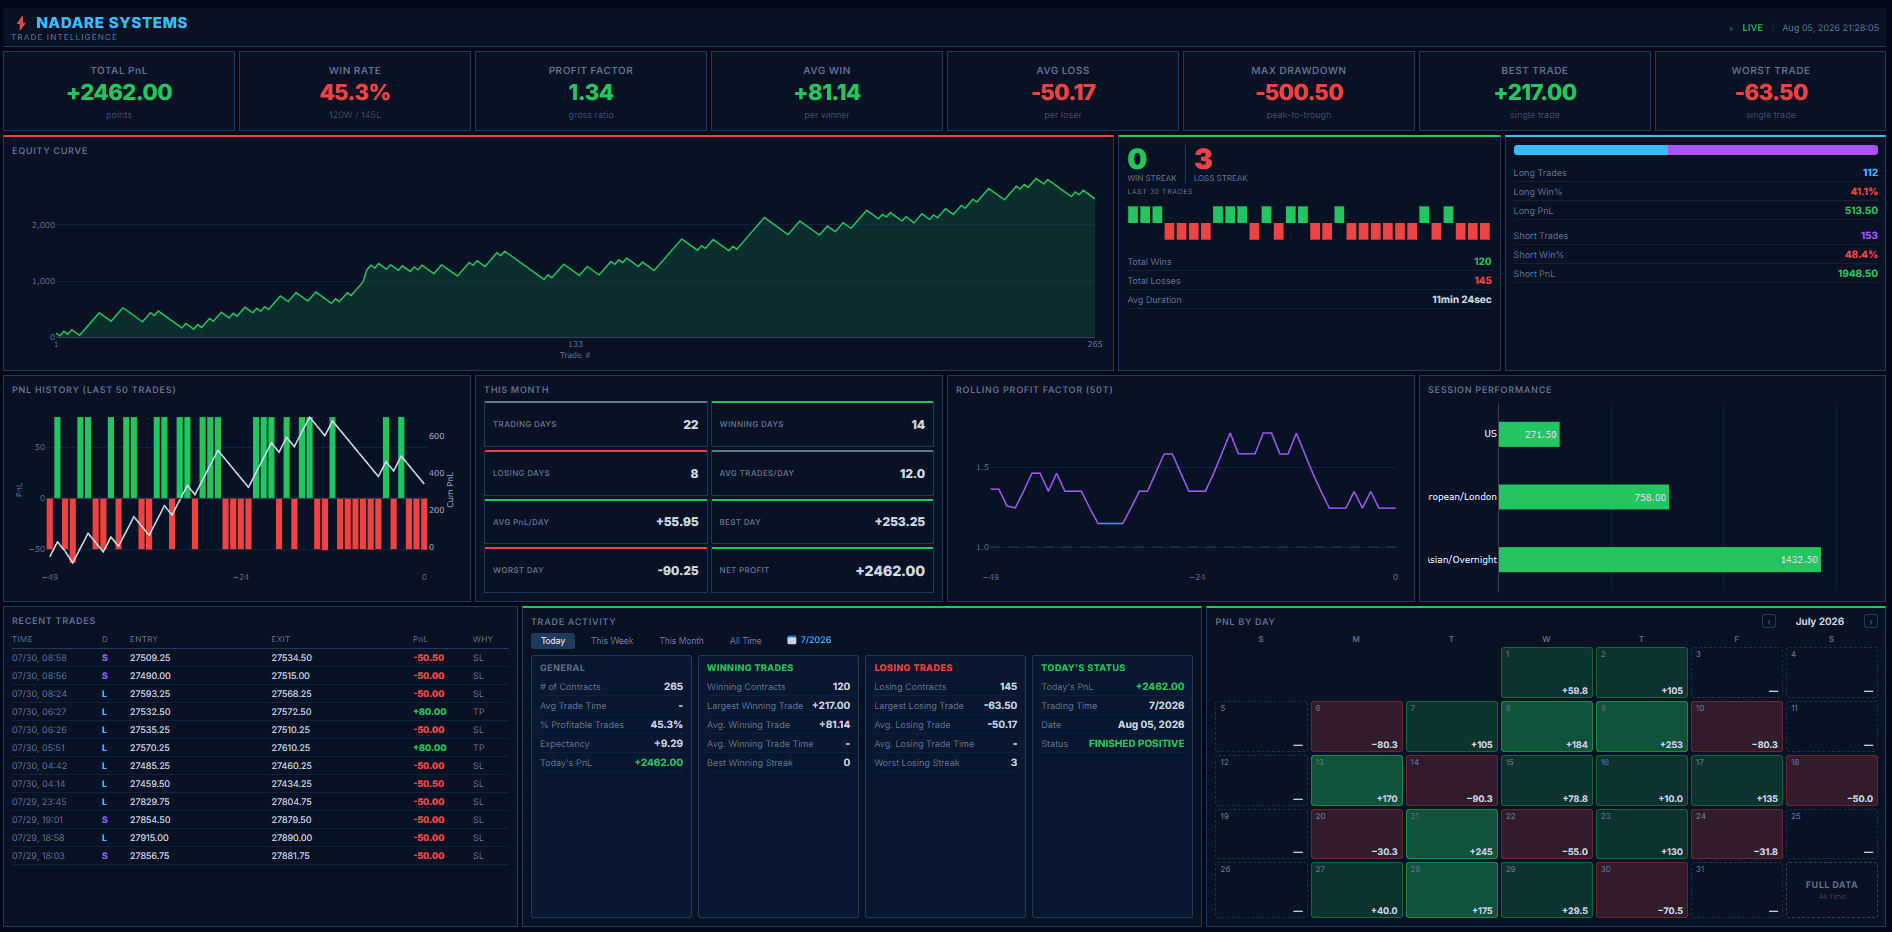1892x932 pixels.
Task: Click the Loss Streak 3 counter
Action: tap(1220, 164)
